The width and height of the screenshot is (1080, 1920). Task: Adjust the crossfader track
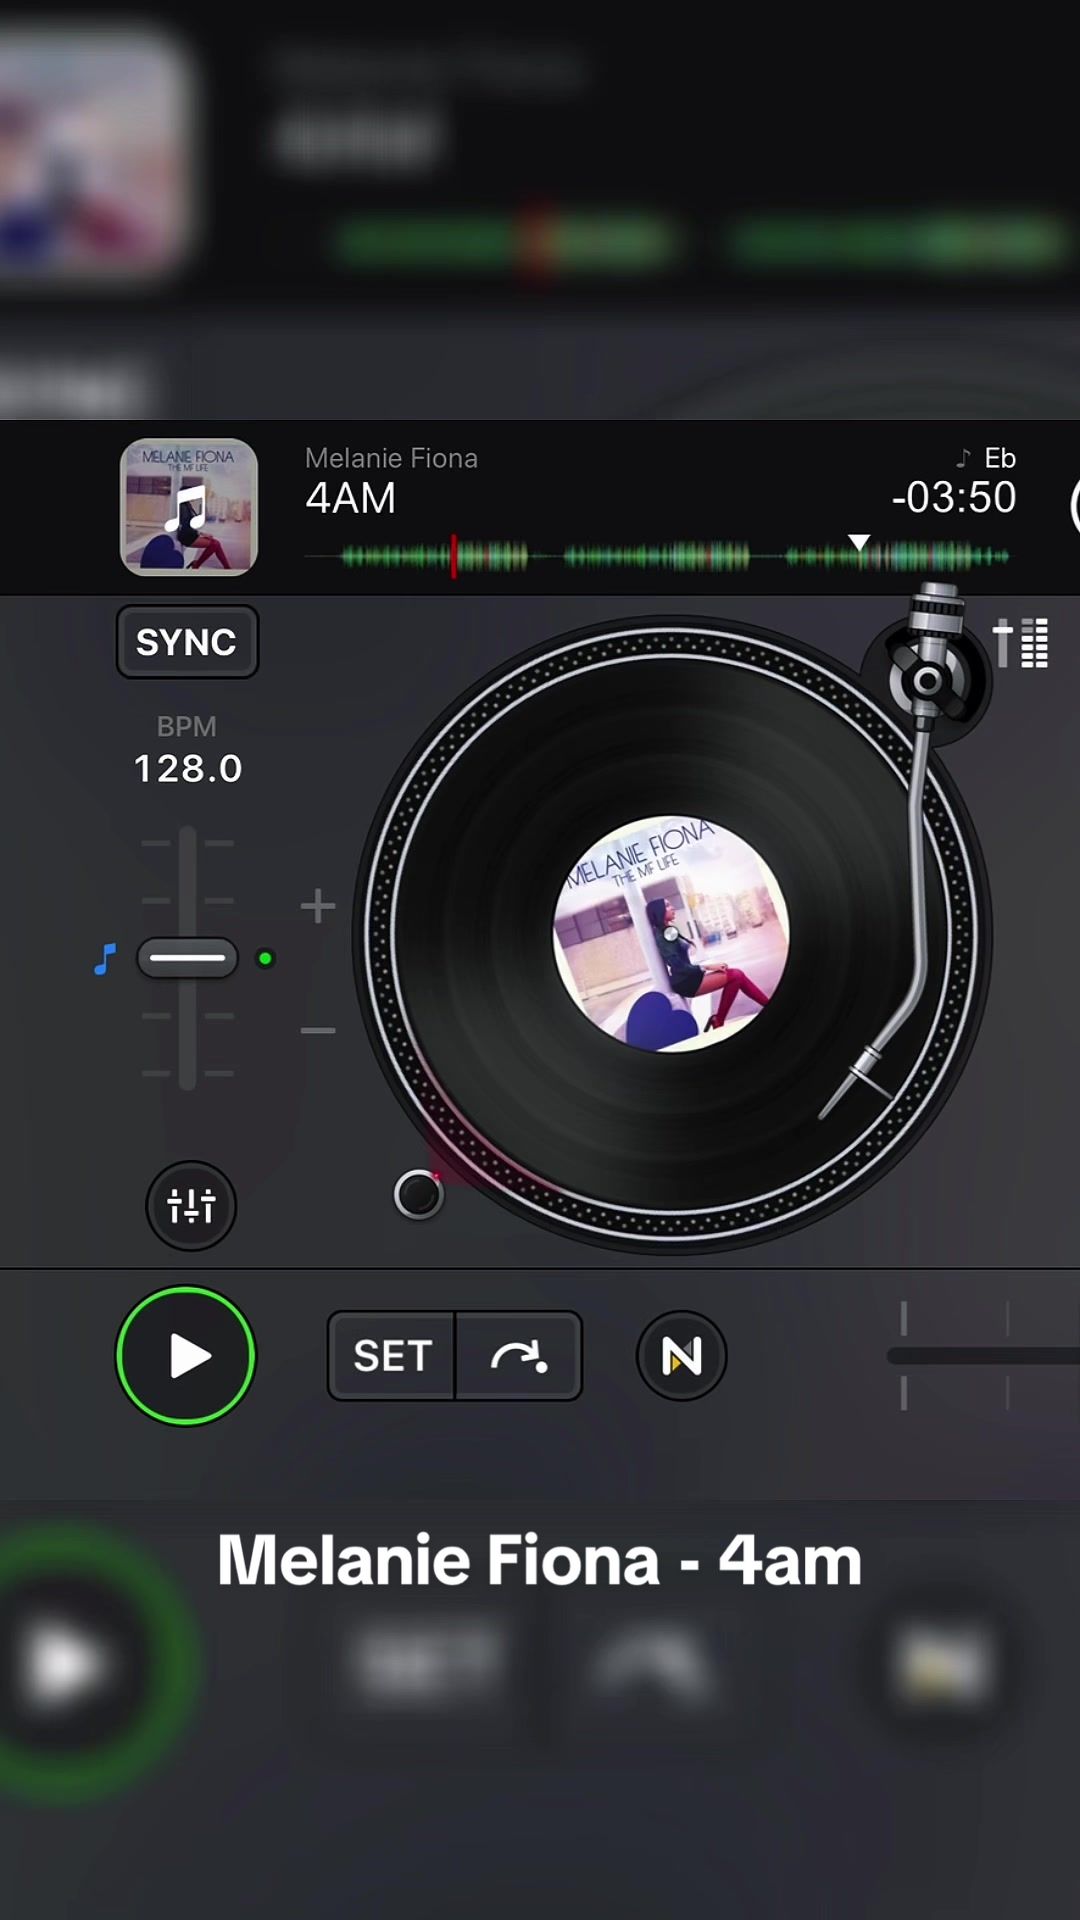(x=983, y=1356)
